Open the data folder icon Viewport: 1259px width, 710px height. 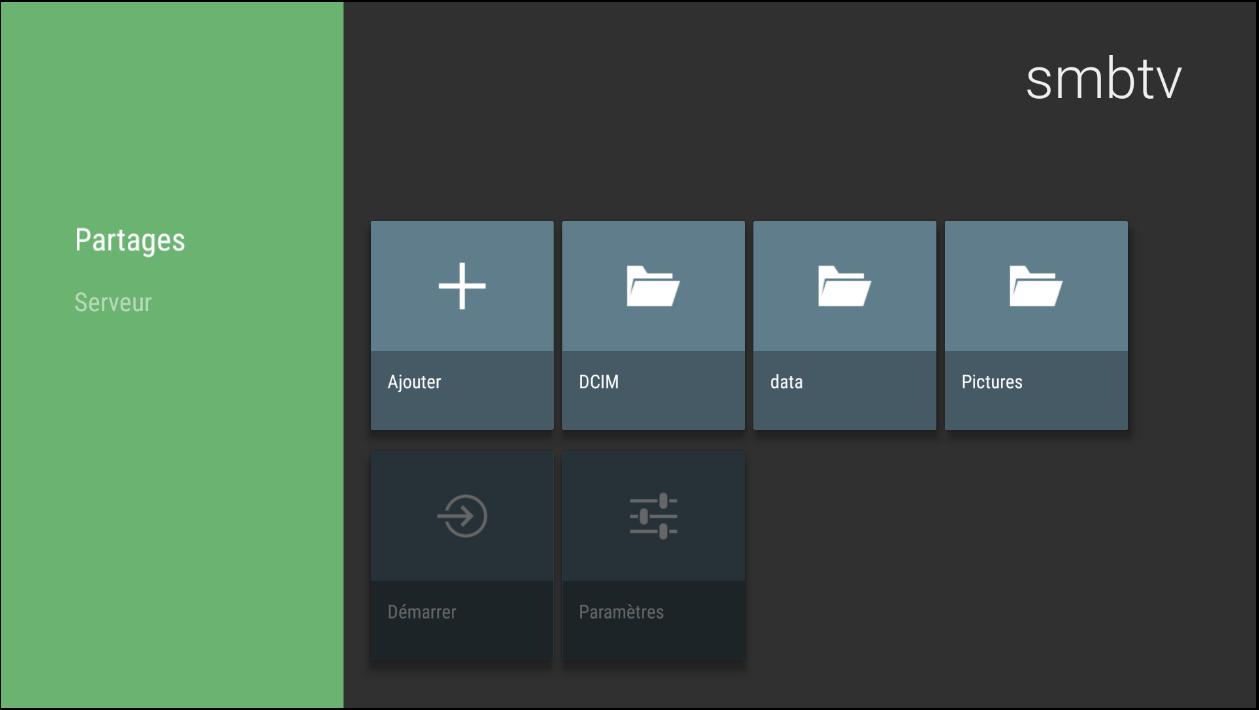(844, 286)
